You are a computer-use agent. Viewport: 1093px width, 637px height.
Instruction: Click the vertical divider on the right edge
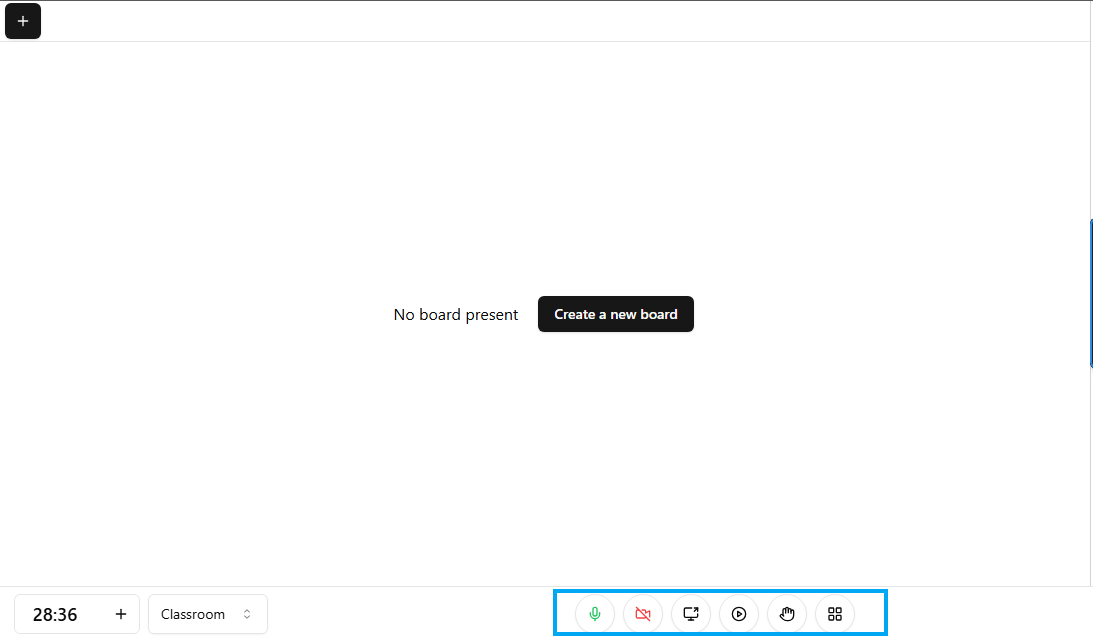click(1090, 120)
